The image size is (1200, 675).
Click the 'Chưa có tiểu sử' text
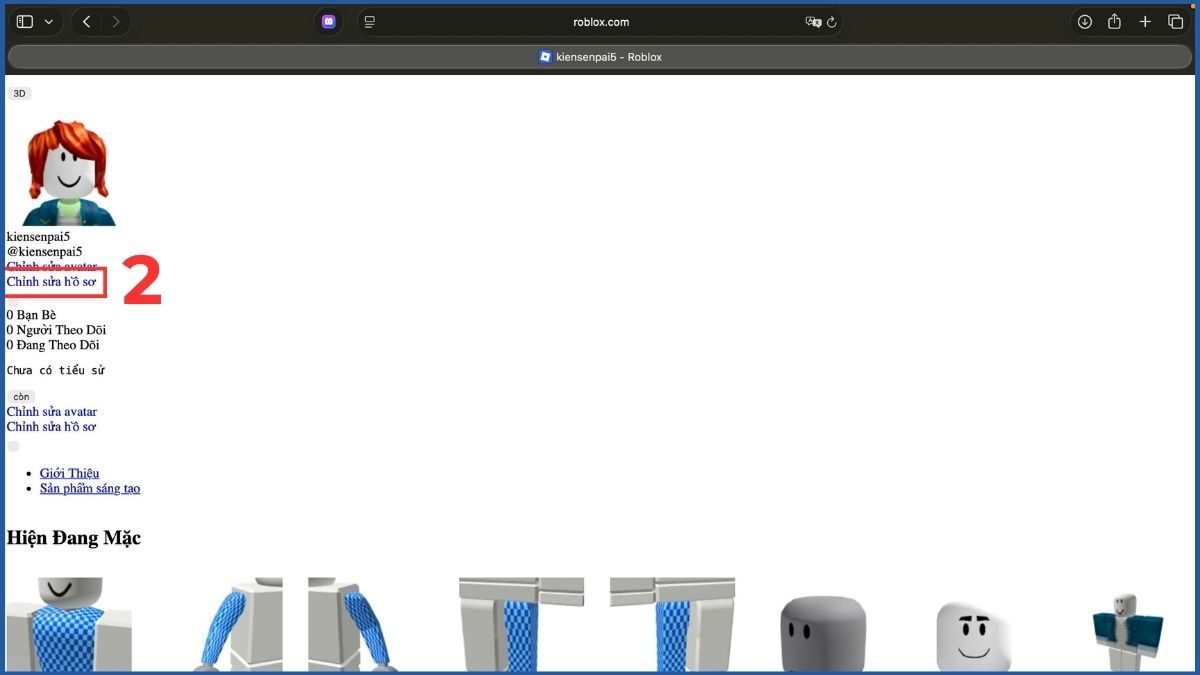click(x=56, y=370)
